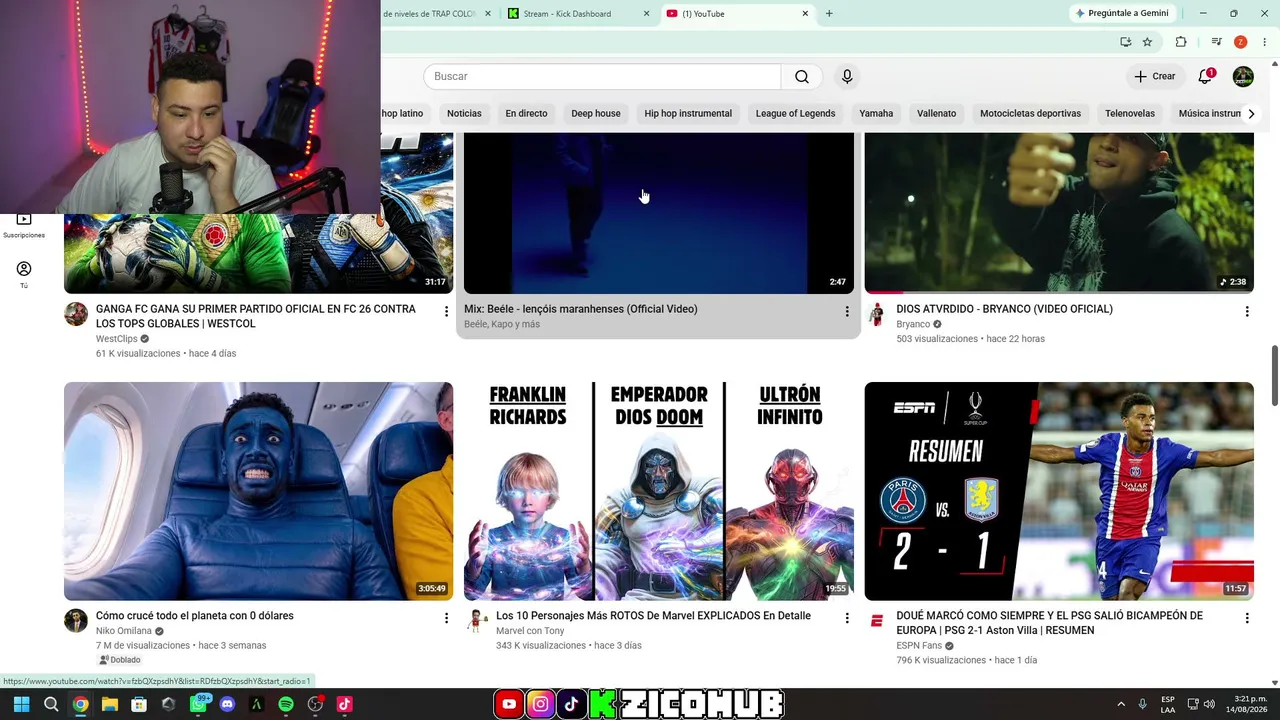Image resolution: width=1280 pixels, height=720 pixels.
Task: Open Spotify from the taskbar
Action: (286, 704)
